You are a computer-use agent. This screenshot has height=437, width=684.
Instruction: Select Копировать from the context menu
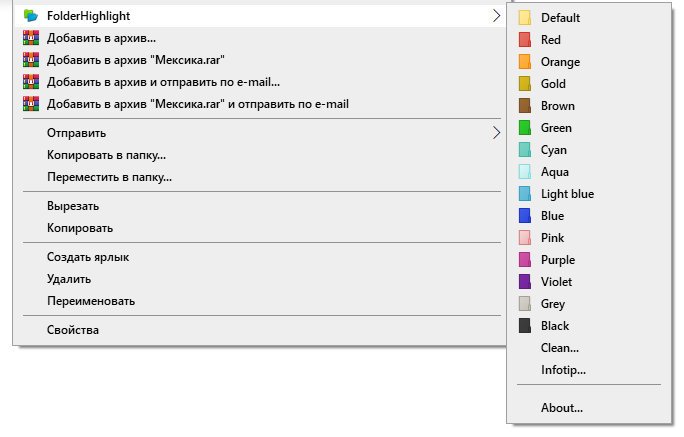pyautogui.click(x=260, y=228)
